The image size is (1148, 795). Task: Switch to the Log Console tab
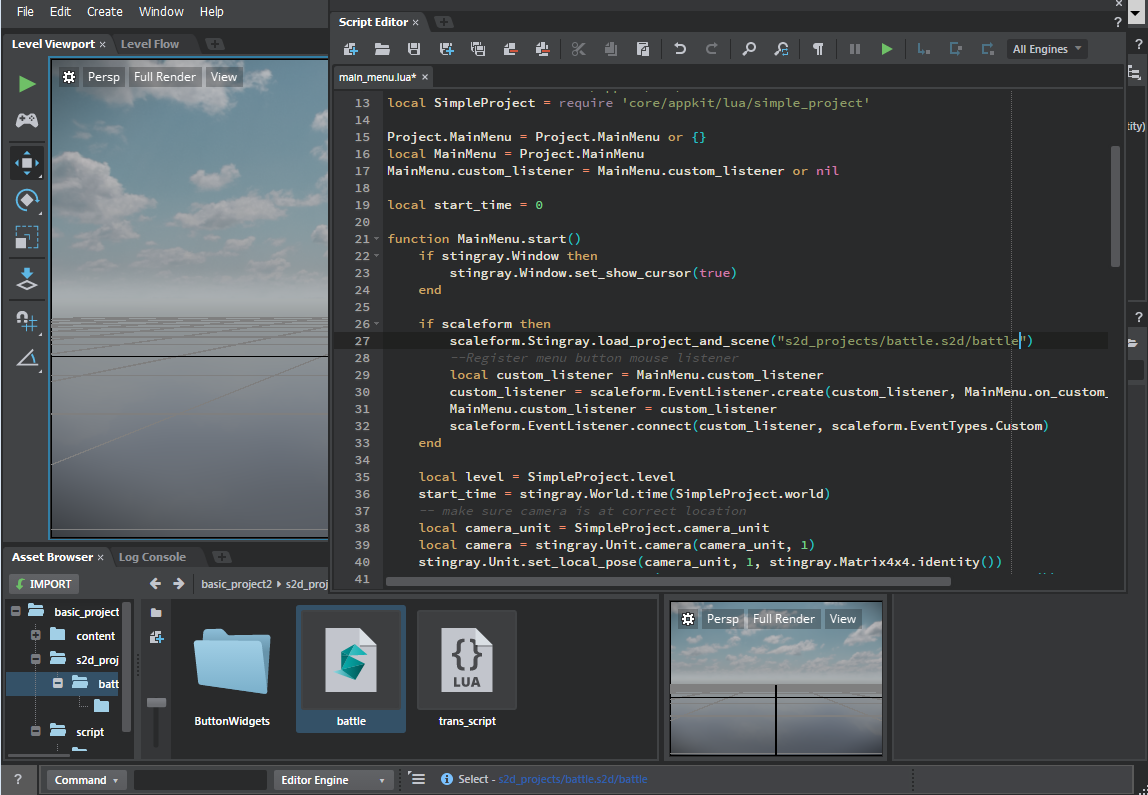click(x=152, y=557)
